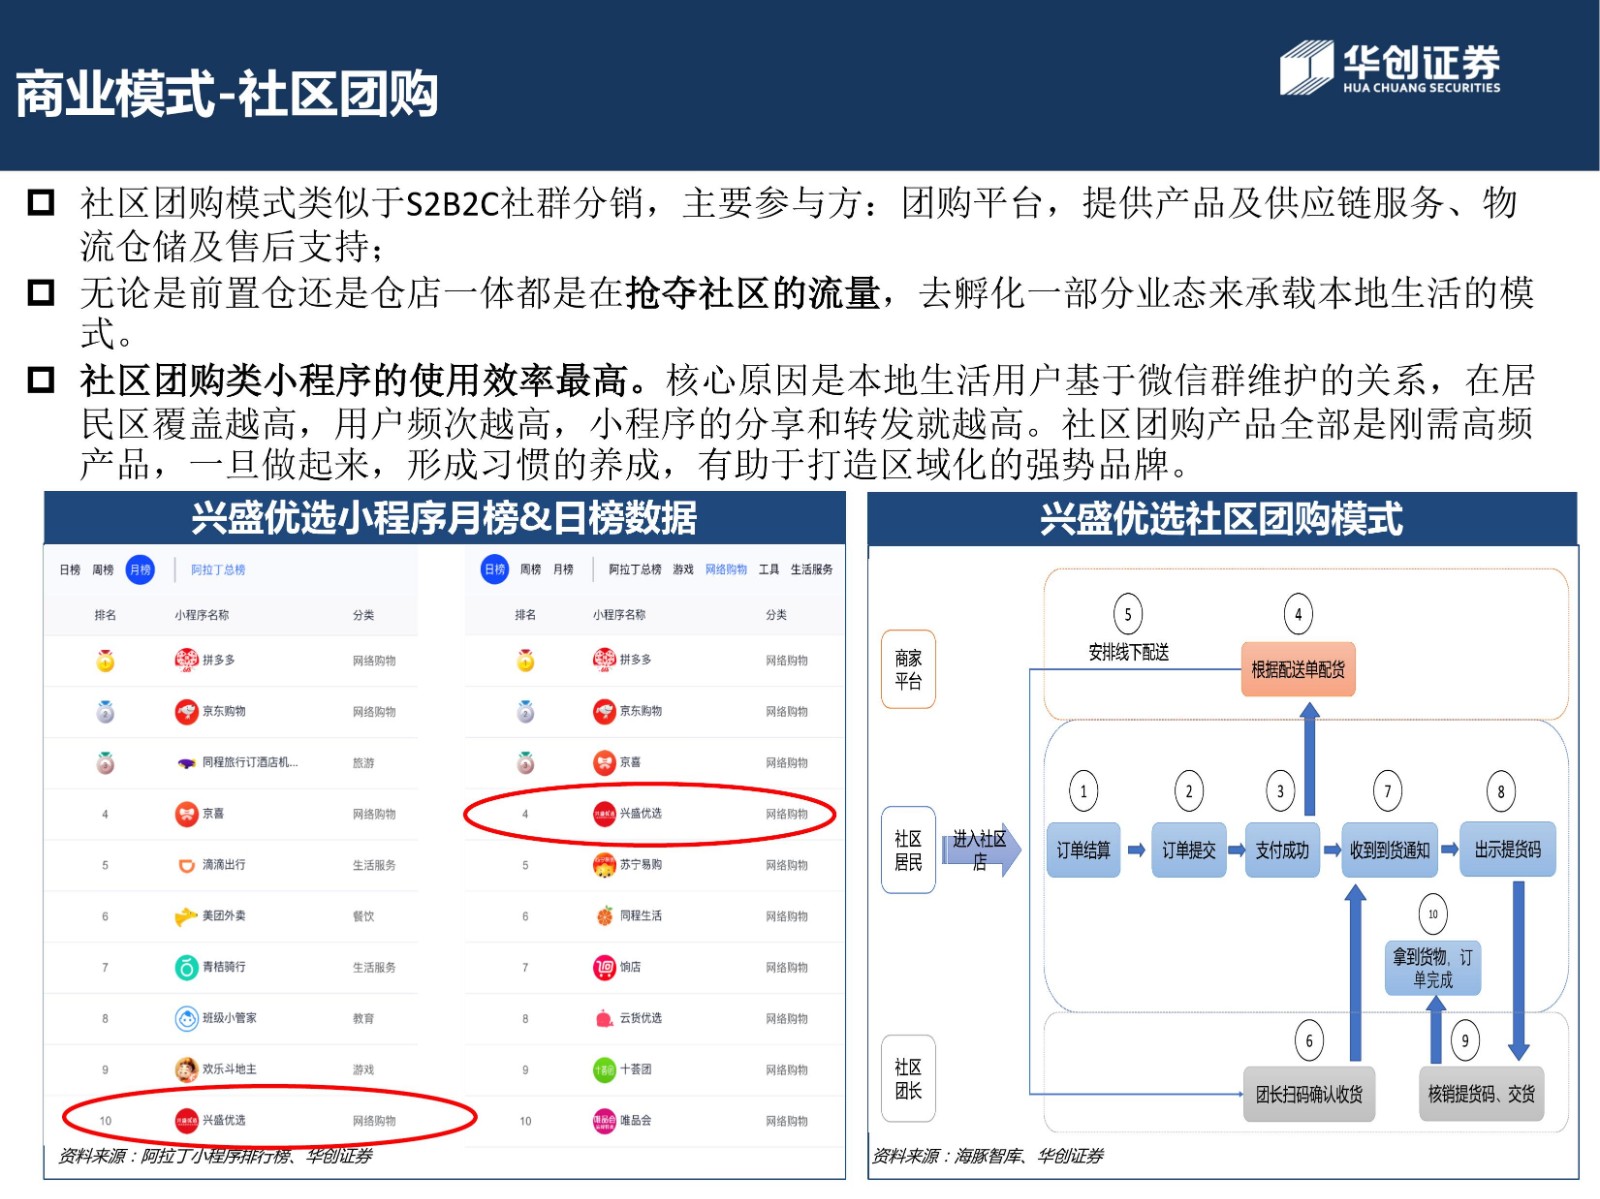The height and width of the screenshot is (1199, 1600).
Task: Click the 教育 category cell of 班级小管家
Action: (364, 1018)
